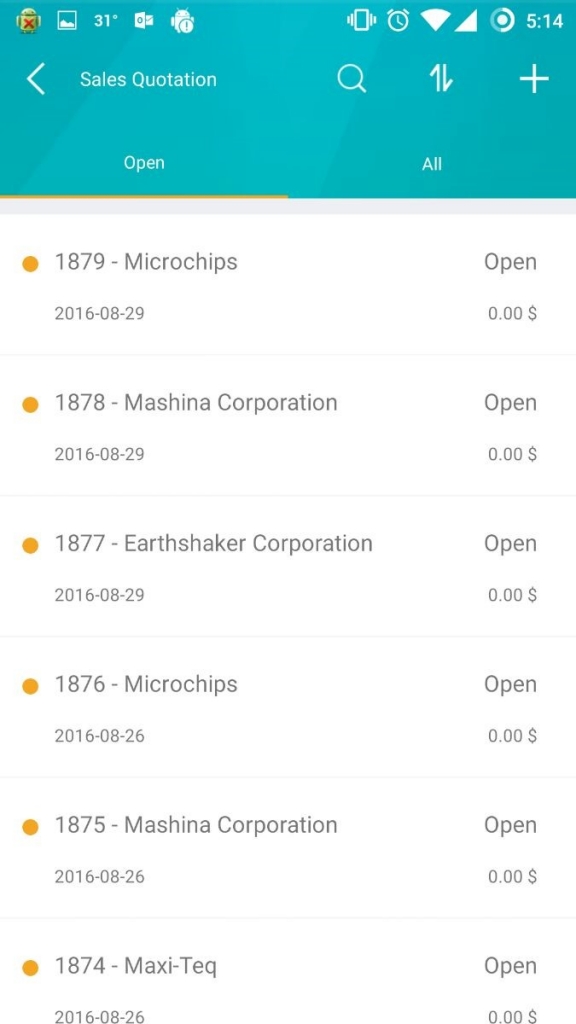Tap the alarm clock status icon
The image size is (576, 1024).
(x=398, y=21)
